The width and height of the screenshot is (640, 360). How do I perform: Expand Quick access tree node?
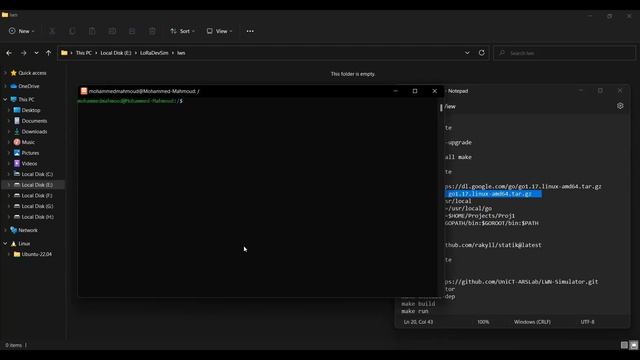[x=5, y=73]
